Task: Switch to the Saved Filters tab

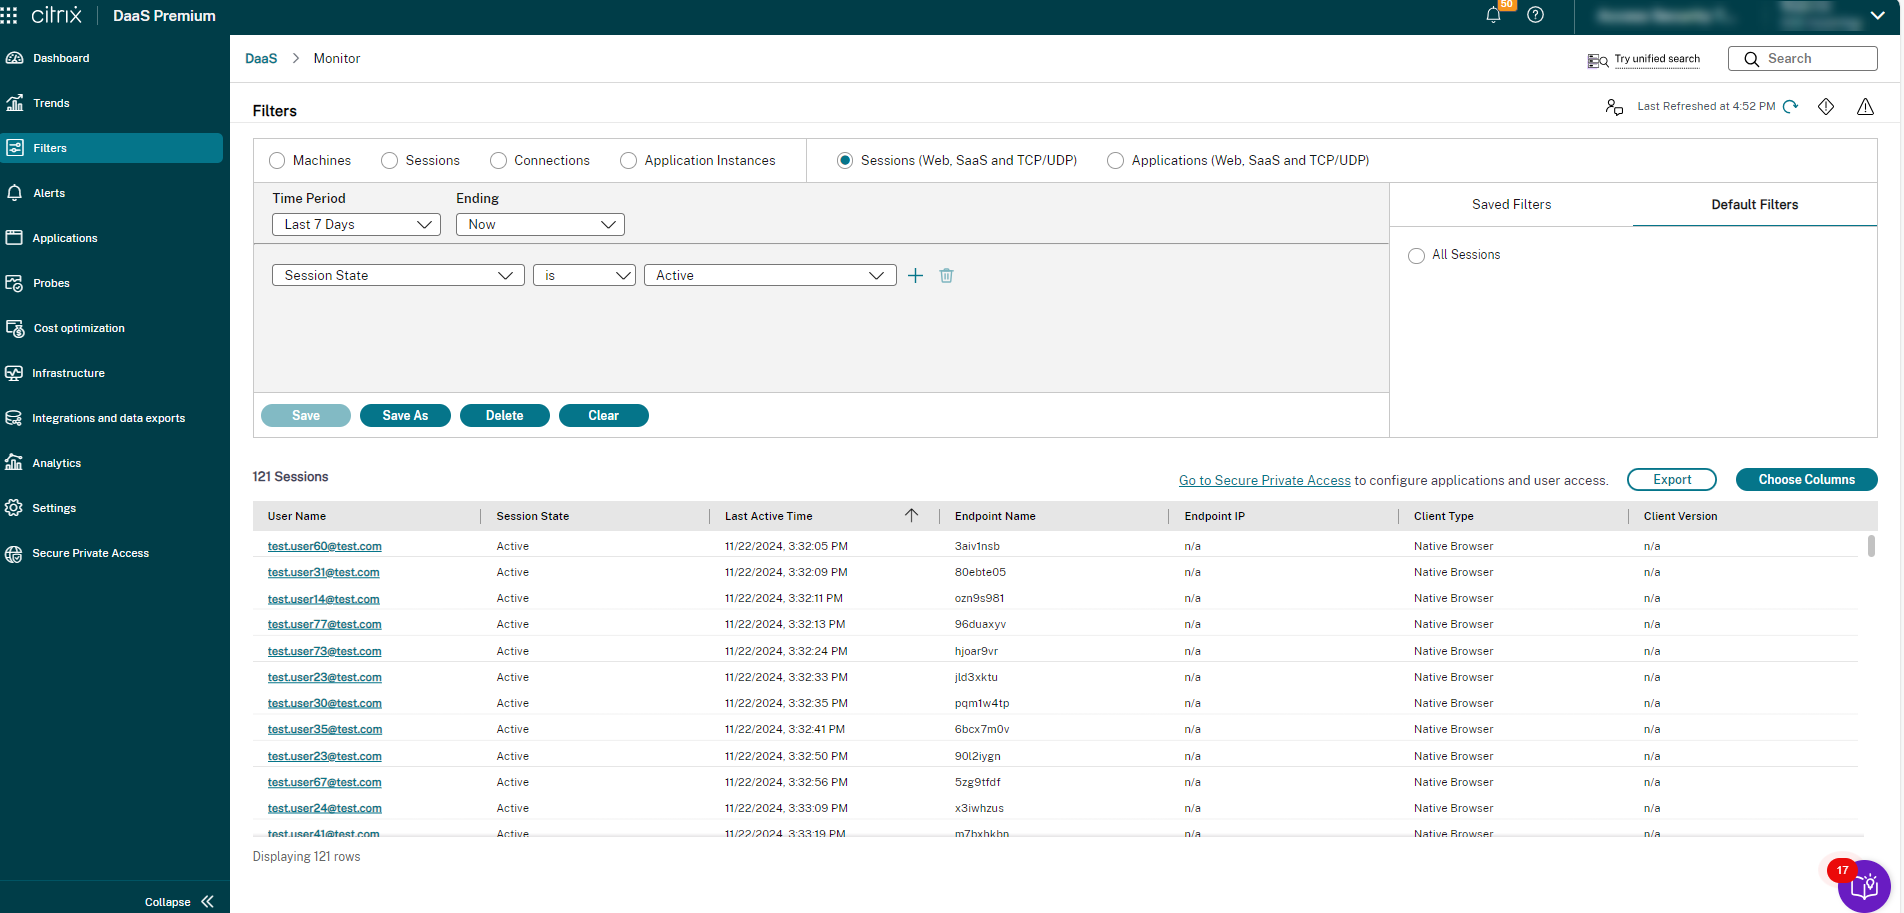Action: pyautogui.click(x=1510, y=205)
